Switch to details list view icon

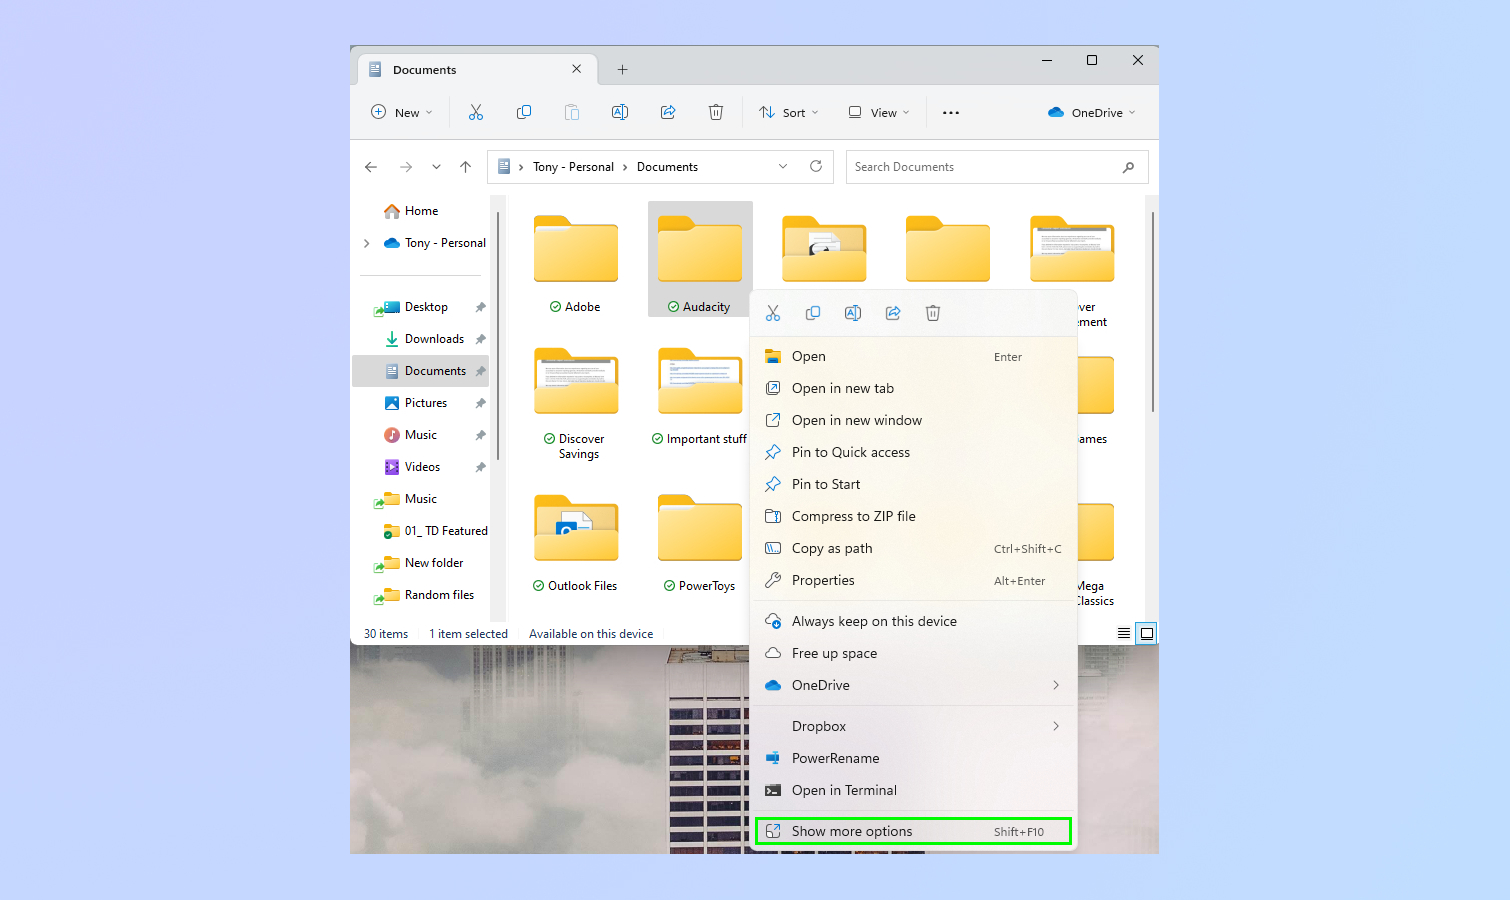click(x=1124, y=633)
